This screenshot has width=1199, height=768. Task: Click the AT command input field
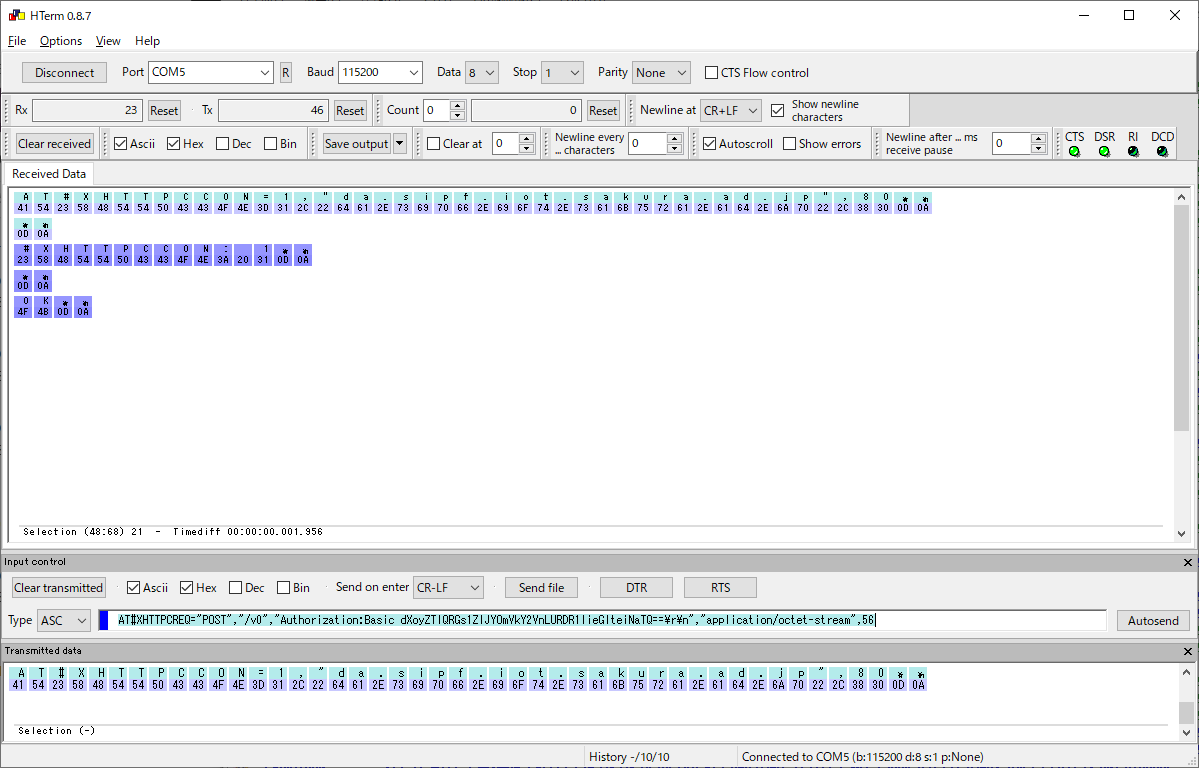[x=600, y=621]
